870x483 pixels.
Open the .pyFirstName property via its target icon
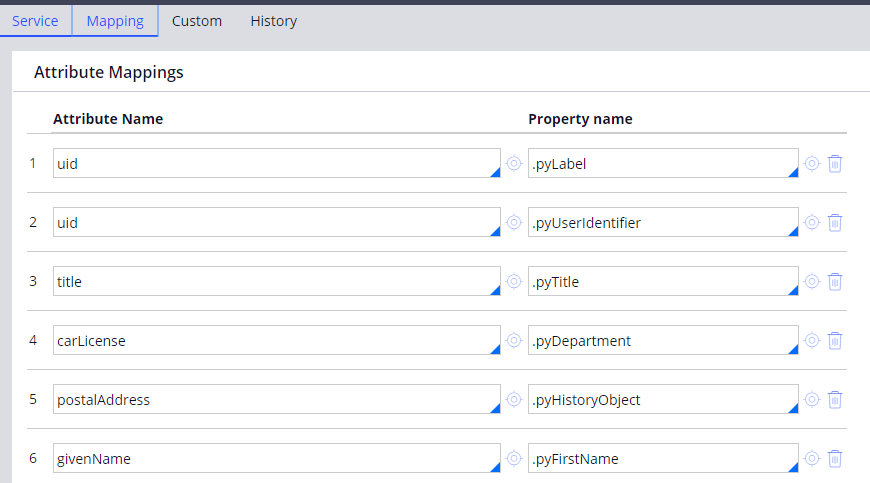pyautogui.click(x=812, y=458)
